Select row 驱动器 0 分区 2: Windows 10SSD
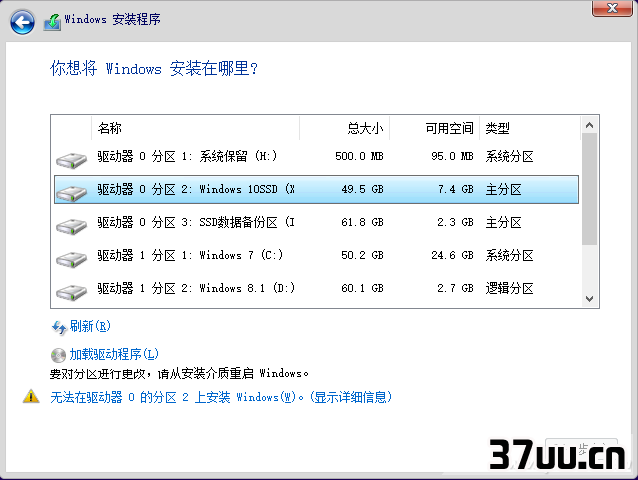This screenshot has height=480, width=638. (316, 190)
